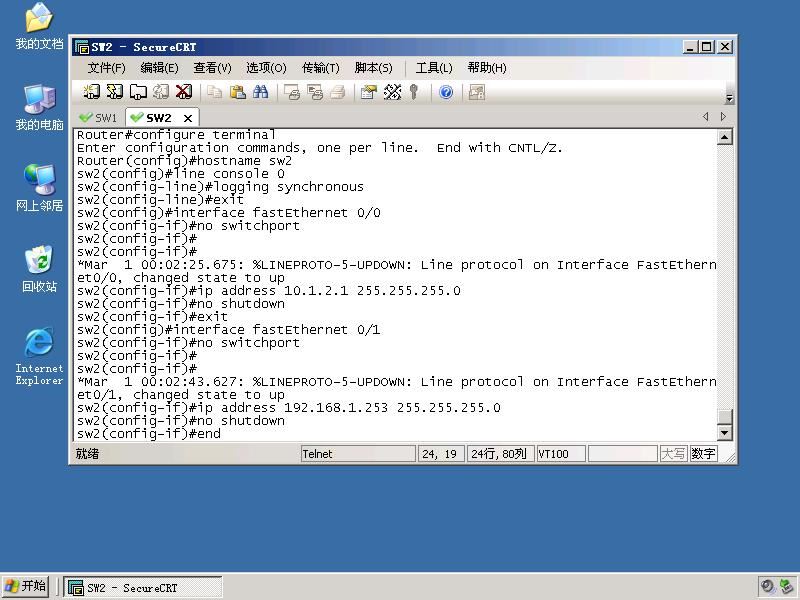
Task: Open the 工具(L) menu
Action: click(434, 68)
